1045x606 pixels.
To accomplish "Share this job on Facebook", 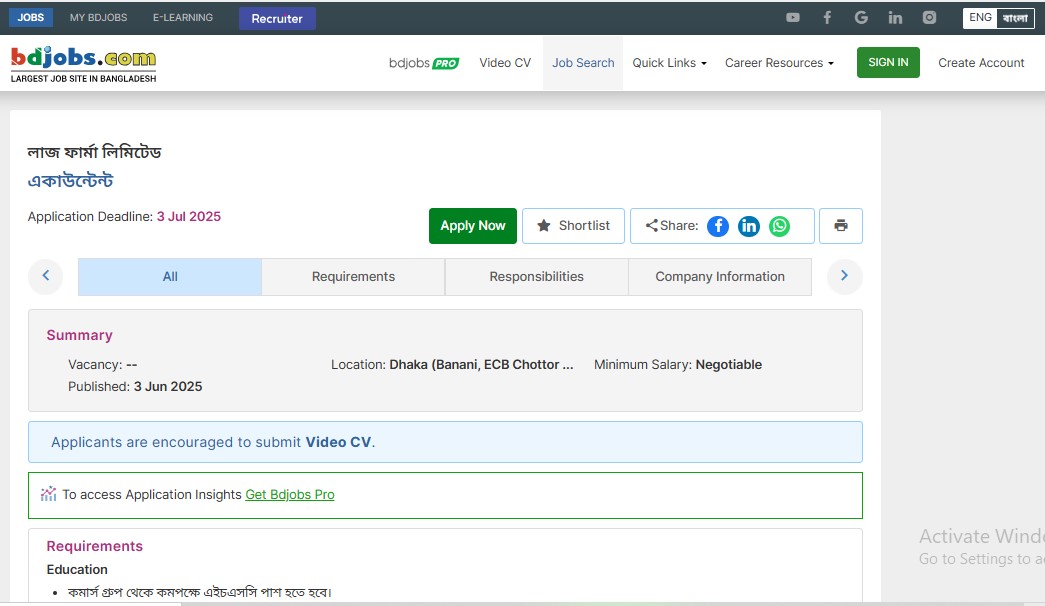I will [x=718, y=226].
